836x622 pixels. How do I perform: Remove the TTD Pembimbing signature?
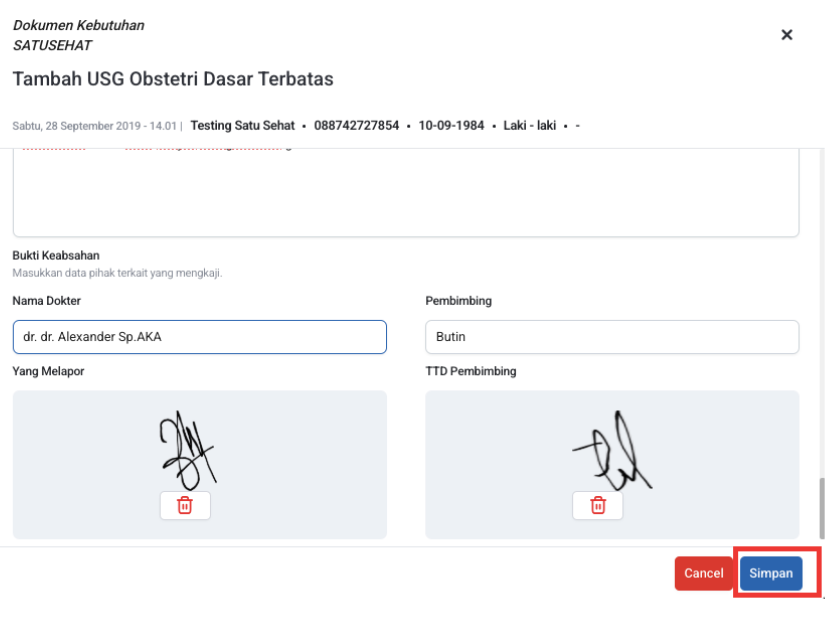pyautogui.click(x=597, y=505)
